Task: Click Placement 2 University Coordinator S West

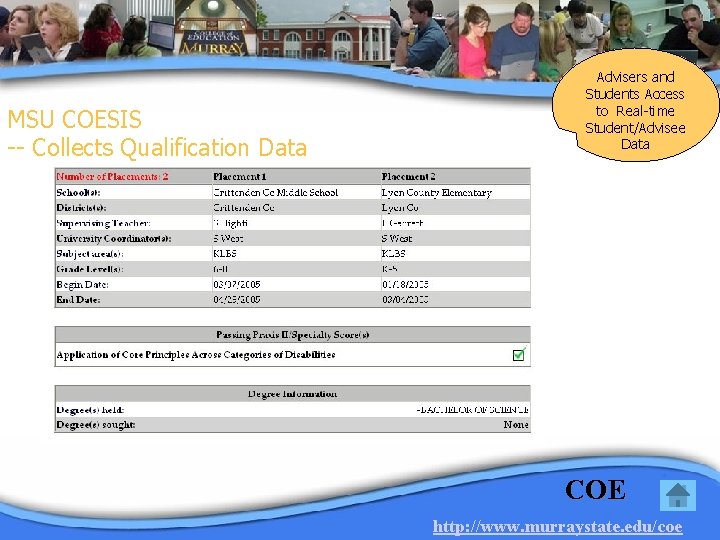Action: click(396, 238)
